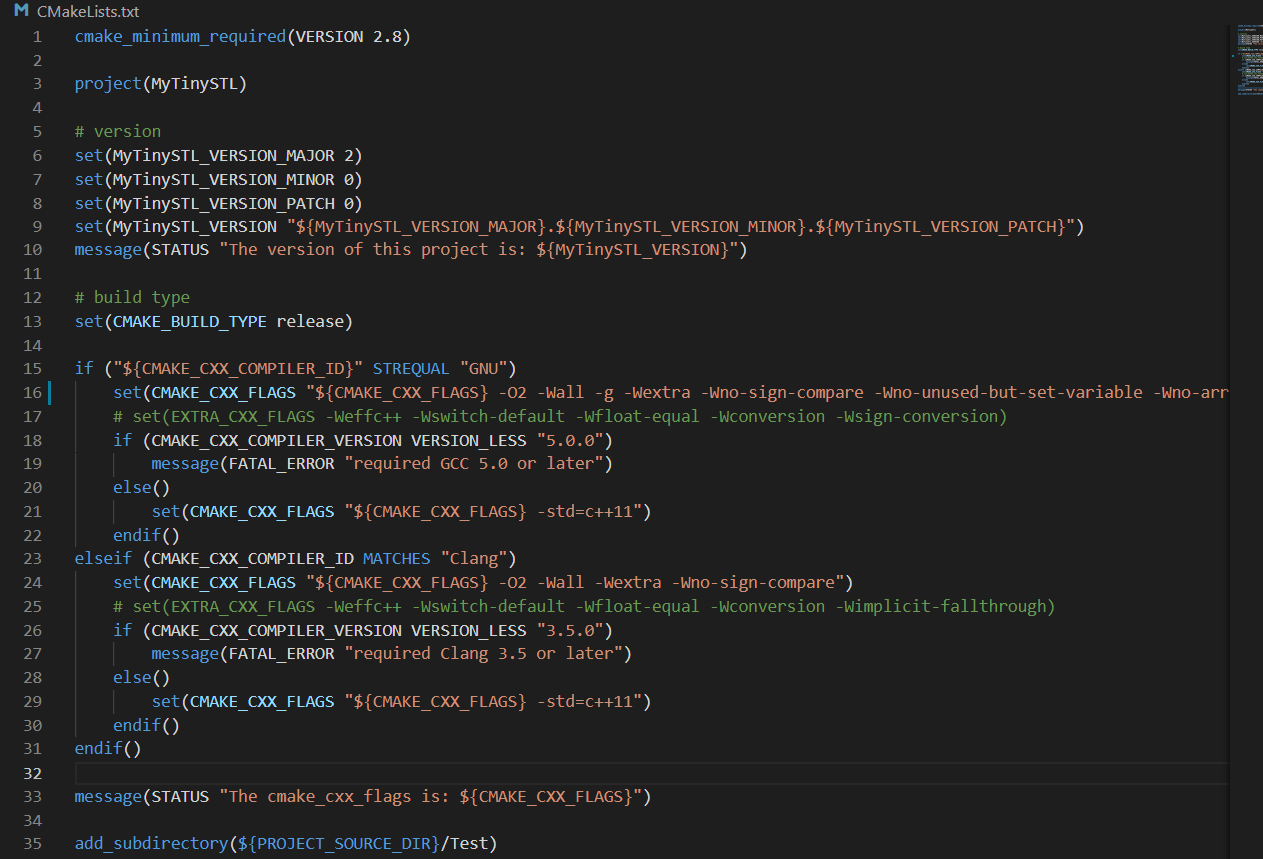Click the -std=c++11 flag on line 29
The image size is (1263, 859).
[588, 702]
